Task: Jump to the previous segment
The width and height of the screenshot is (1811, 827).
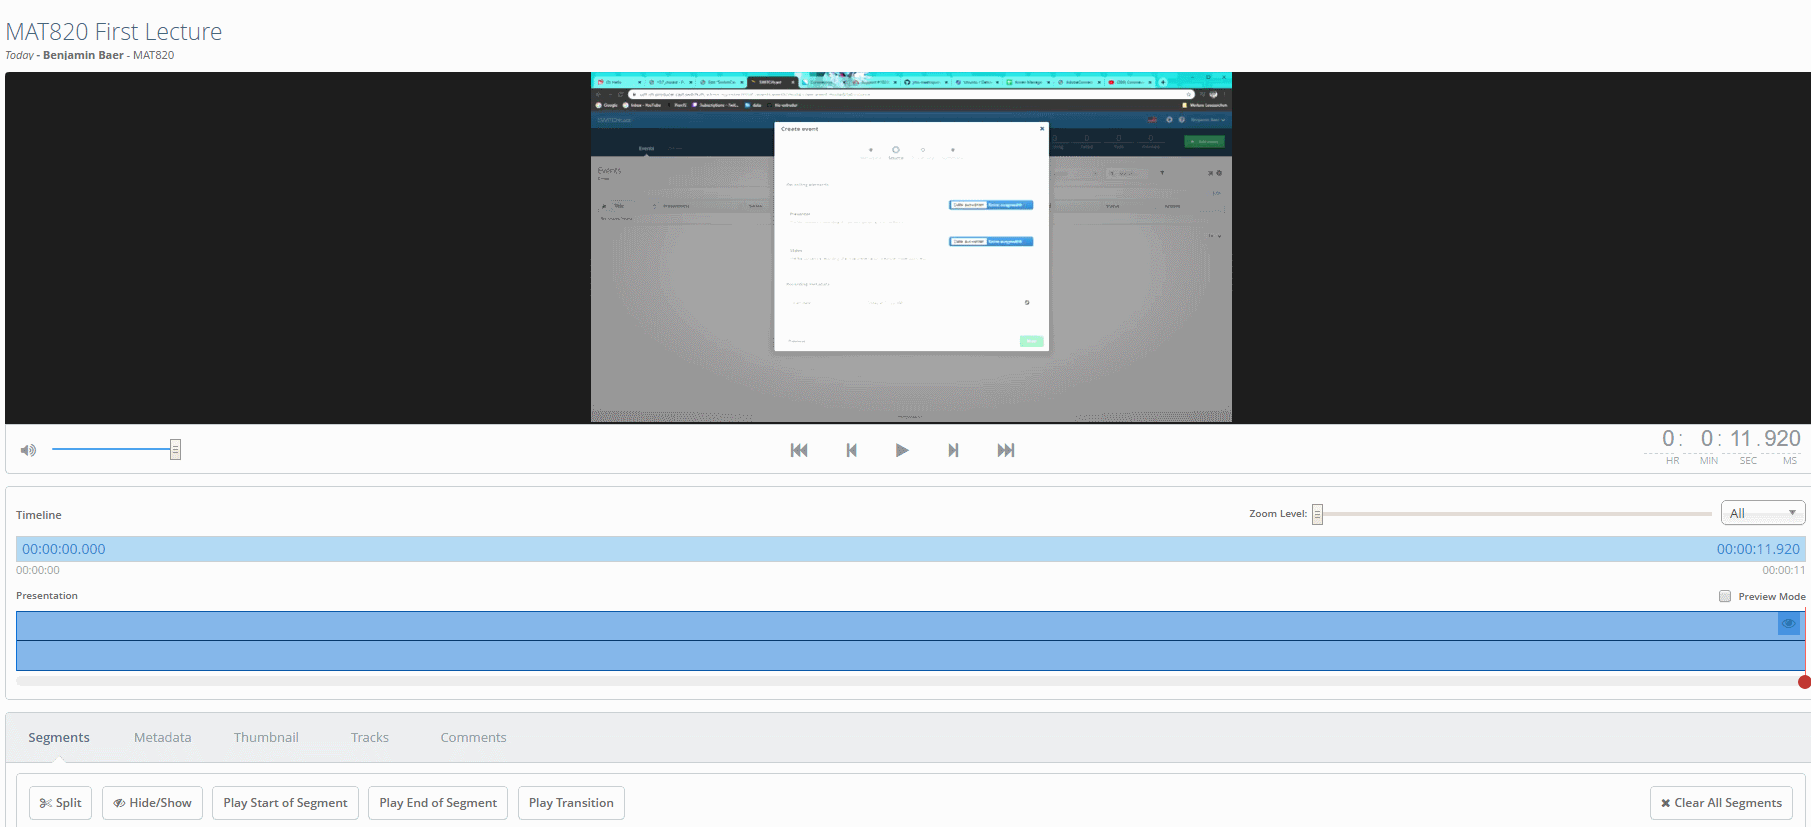Action: click(798, 450)
